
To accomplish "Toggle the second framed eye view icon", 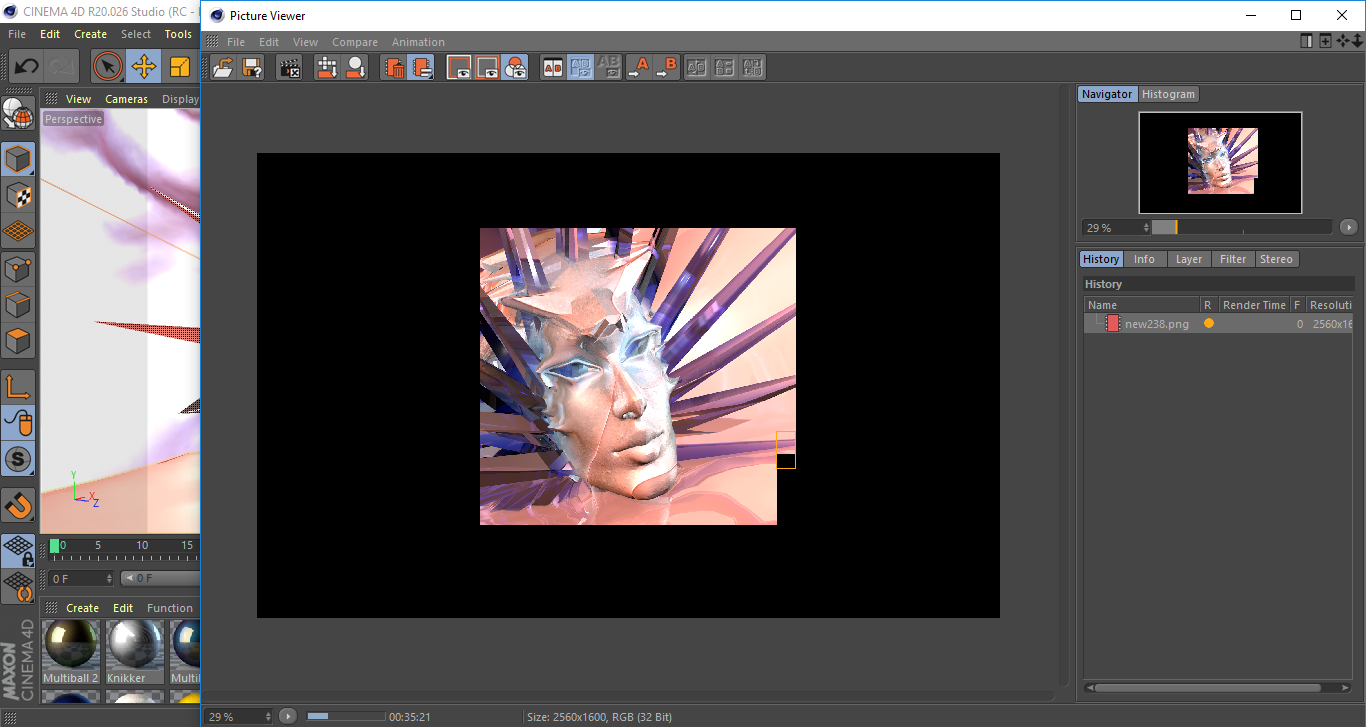I will click(x=487, y=67).
